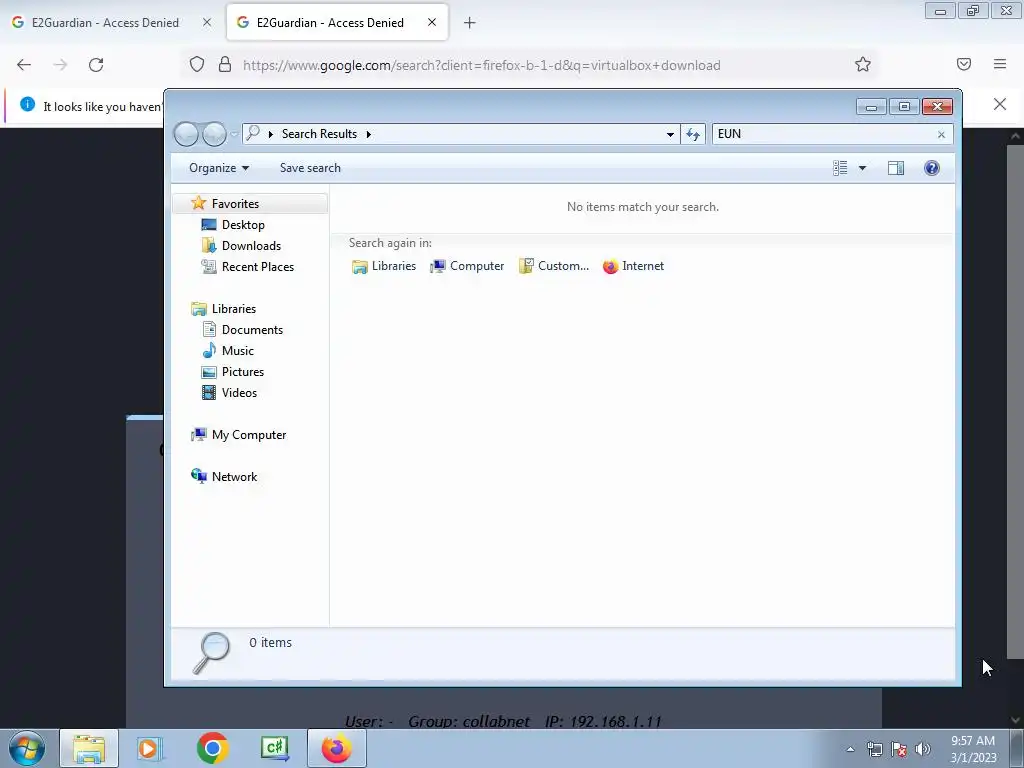Image resolution: width=1024 pixels, height=768 pixels.
Task: Open the Documents library
Action: pyautogui.click(x=252, y=330)
